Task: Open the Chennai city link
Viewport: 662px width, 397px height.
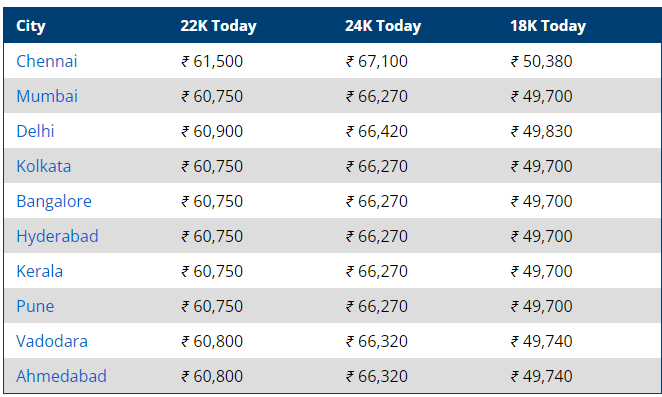Action: click(x=47, y=61)
